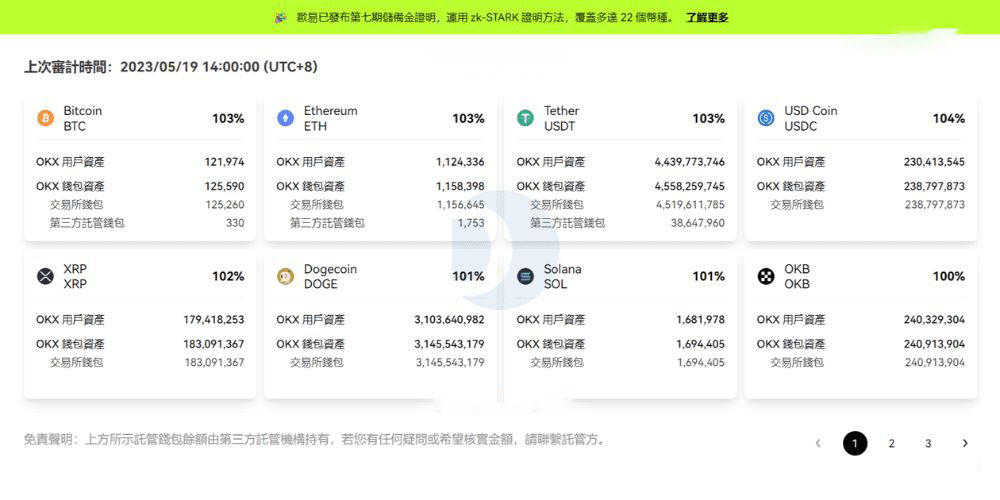Click the Tether USDT card title
1000x500 pixels.
561,119
